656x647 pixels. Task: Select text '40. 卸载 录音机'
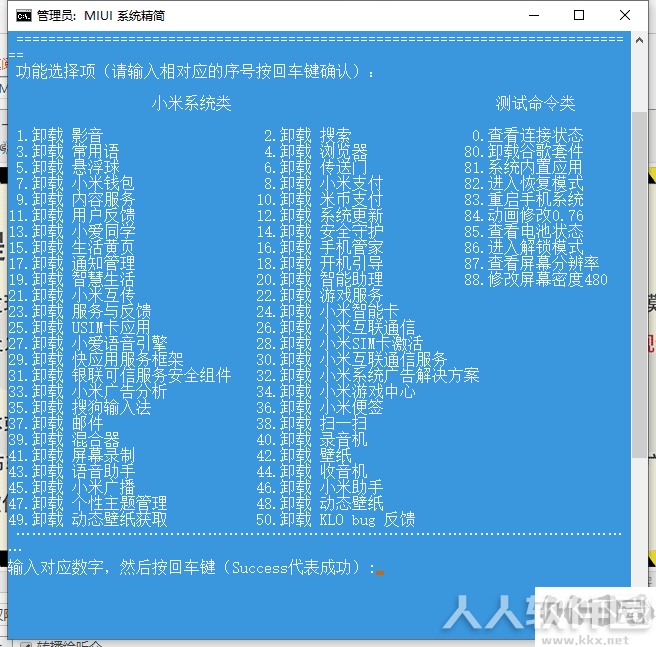[x=312, y=439]
